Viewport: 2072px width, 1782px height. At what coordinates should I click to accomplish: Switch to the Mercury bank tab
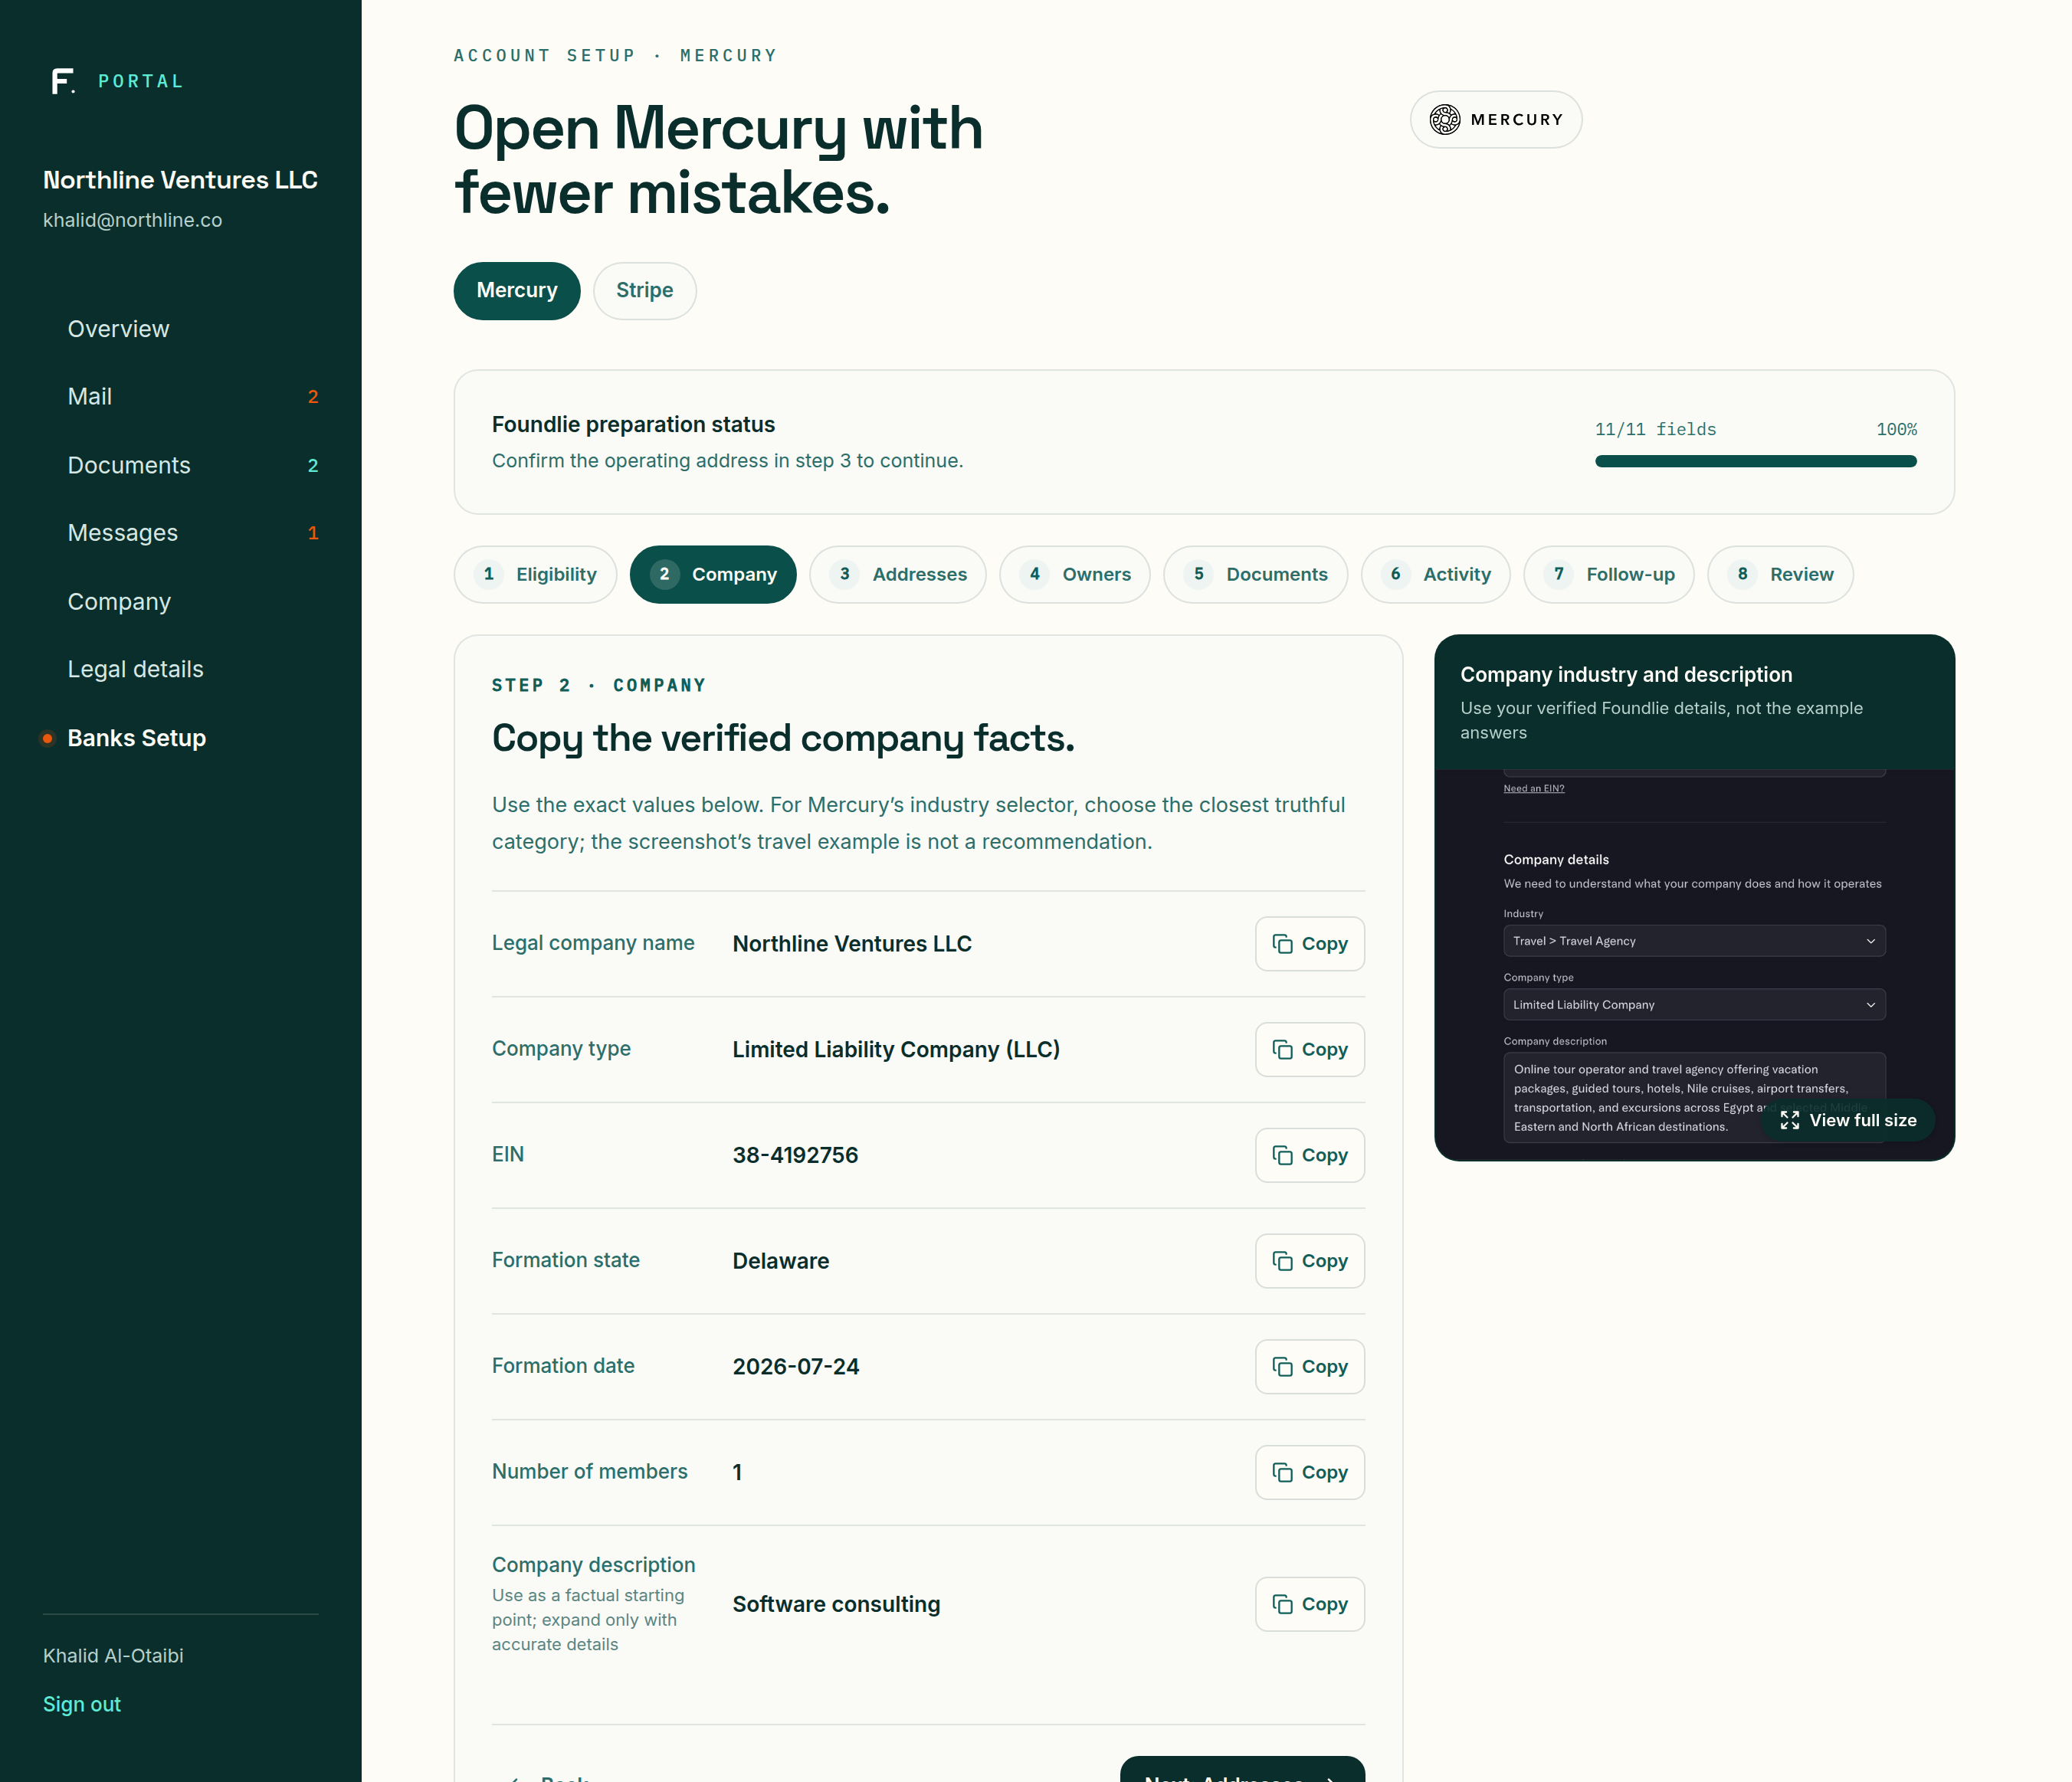517,291
